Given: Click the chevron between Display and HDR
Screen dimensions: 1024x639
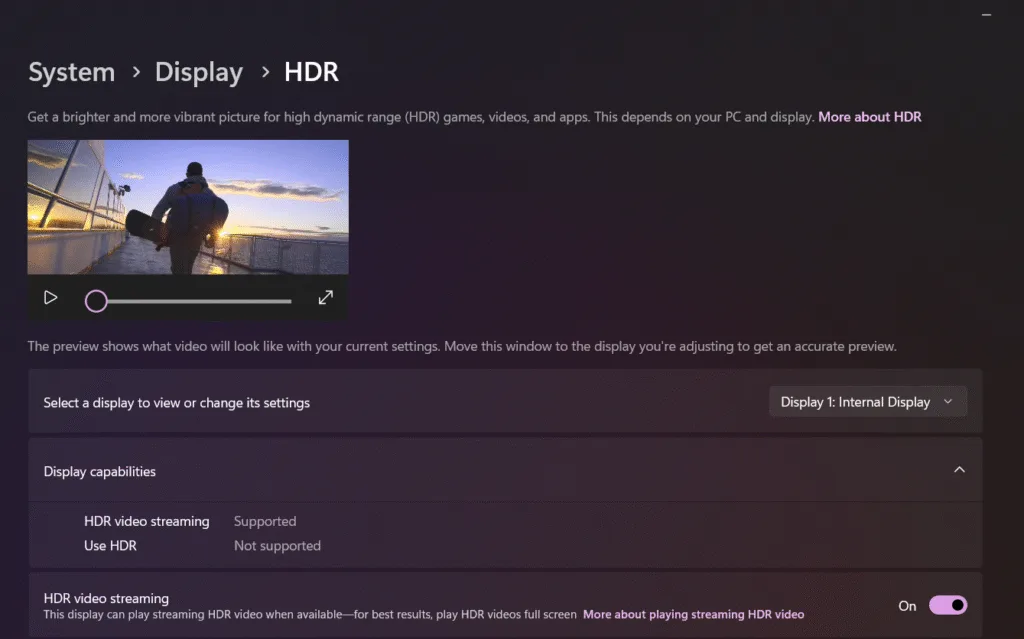Looking at the screenshot, I should pyautogui.click(x=265, y=73).
